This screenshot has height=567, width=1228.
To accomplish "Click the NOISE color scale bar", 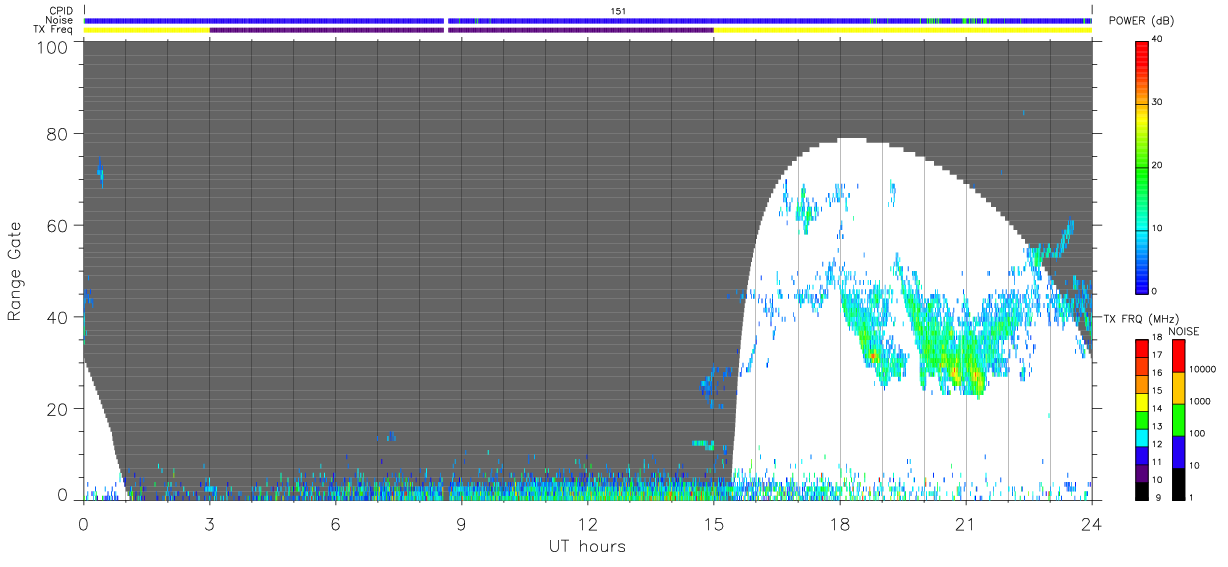I will (1179, 419).
